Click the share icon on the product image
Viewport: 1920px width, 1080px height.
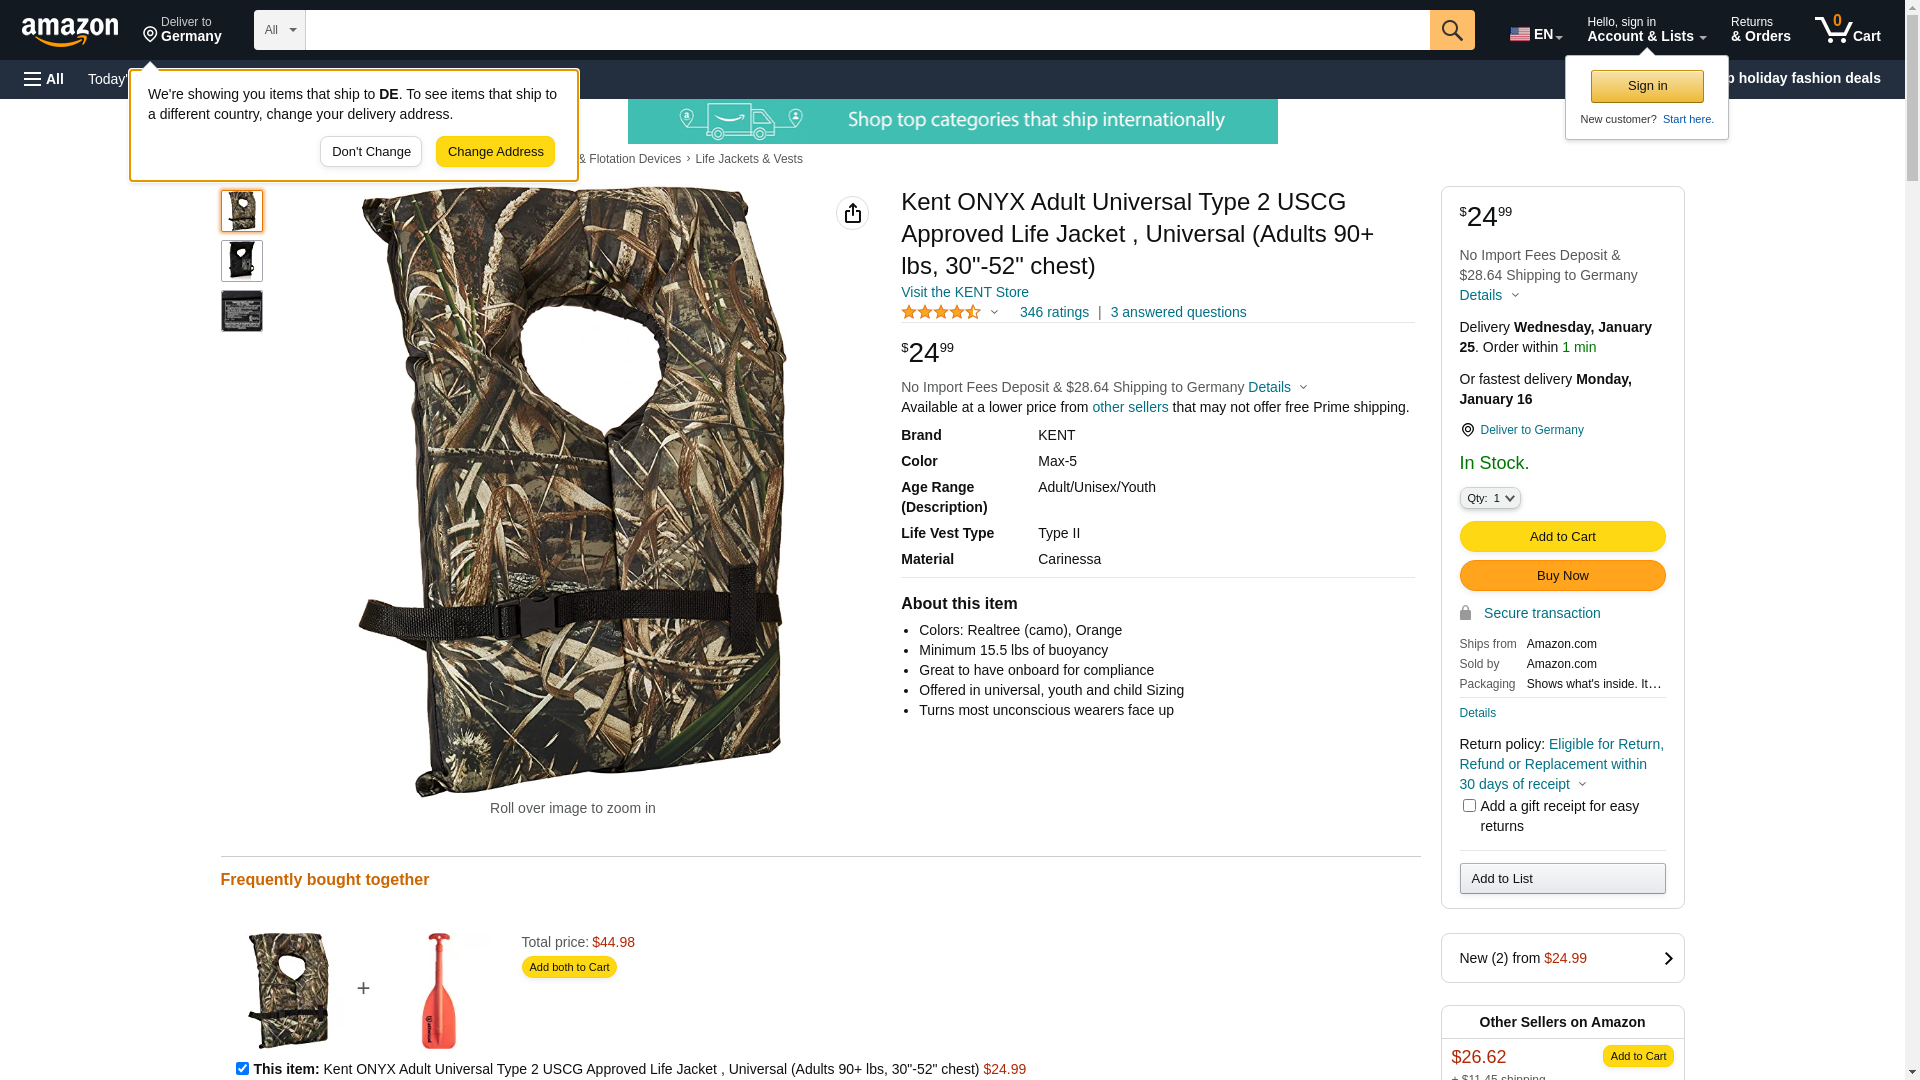pyautogui.click(x=852, y=213)
